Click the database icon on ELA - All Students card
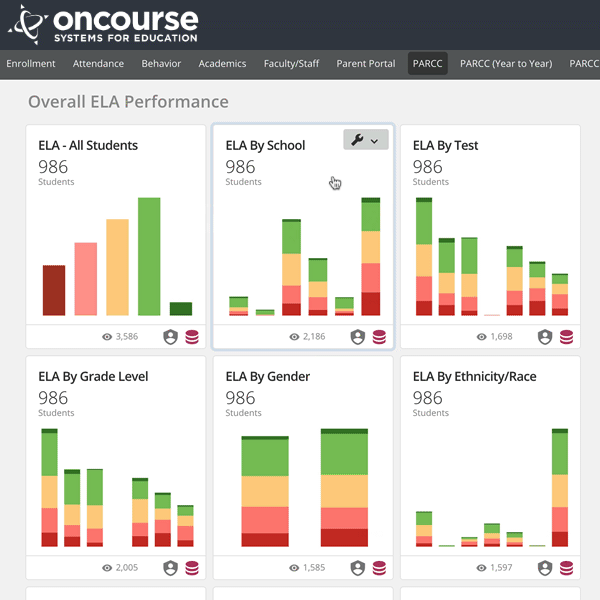 click(192, 337)
